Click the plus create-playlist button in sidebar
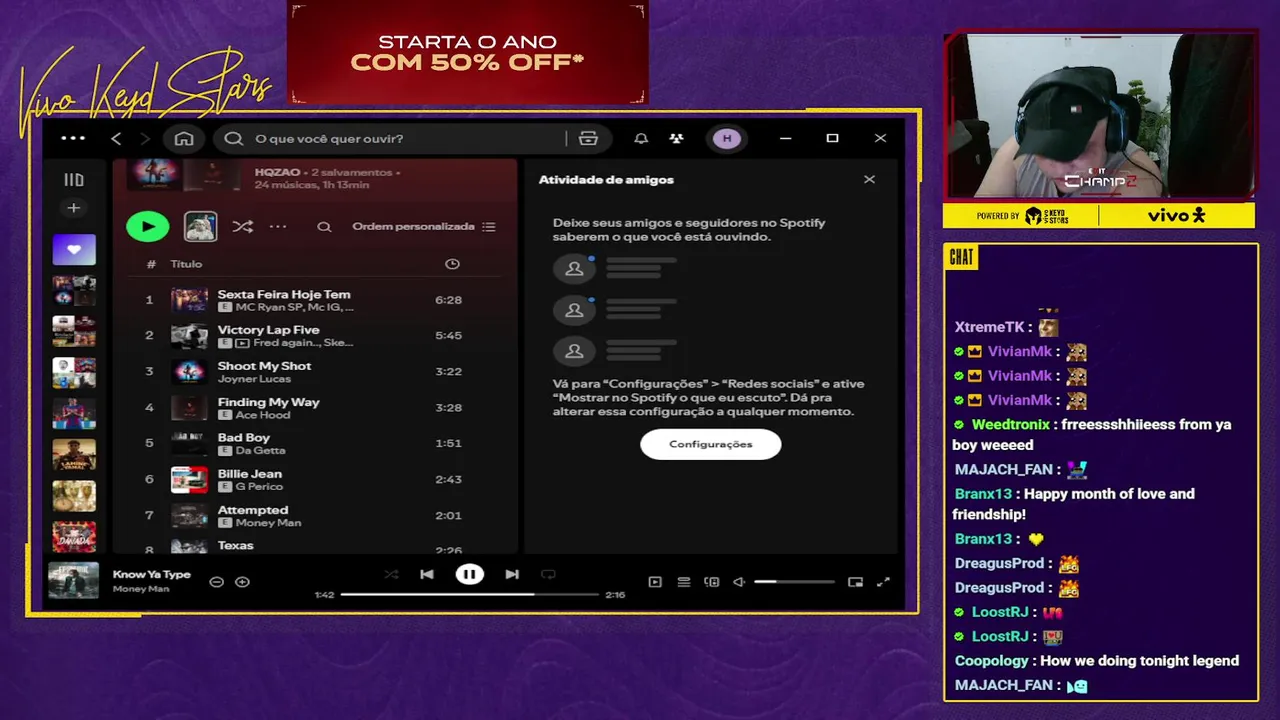This screenshot has width=1280, height=720. pos(73,208)
